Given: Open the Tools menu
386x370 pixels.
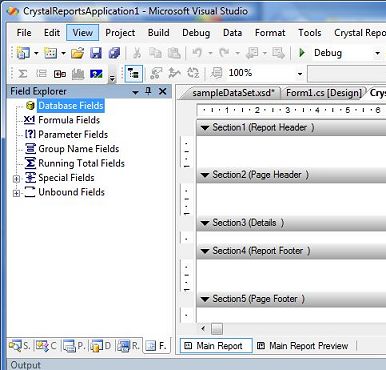Looking at the screenshot, I should tap(310, 33).
